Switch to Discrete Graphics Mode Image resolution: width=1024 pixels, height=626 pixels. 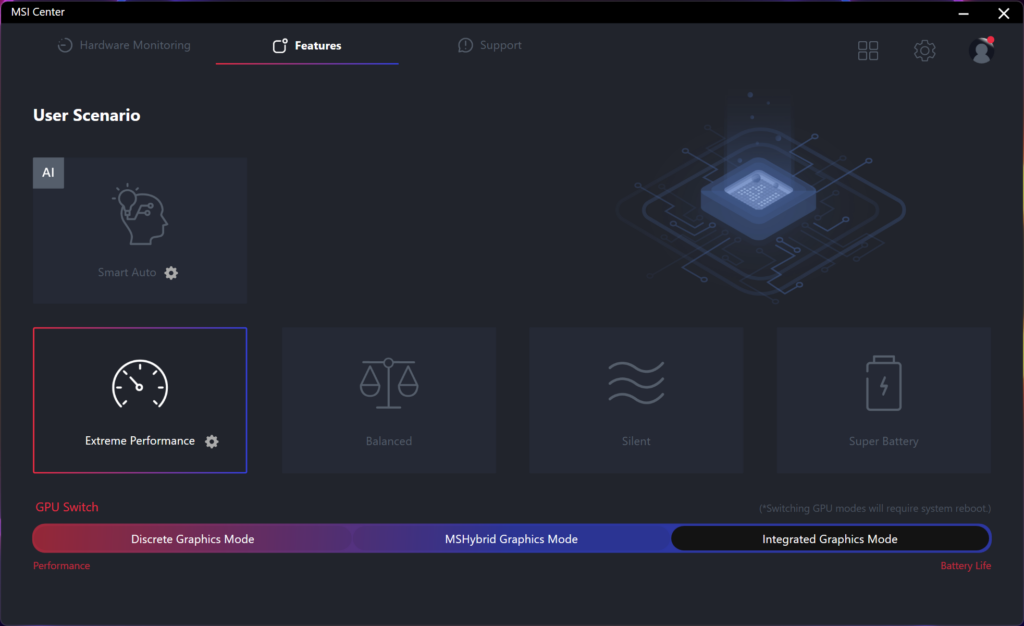click(193, 539)
